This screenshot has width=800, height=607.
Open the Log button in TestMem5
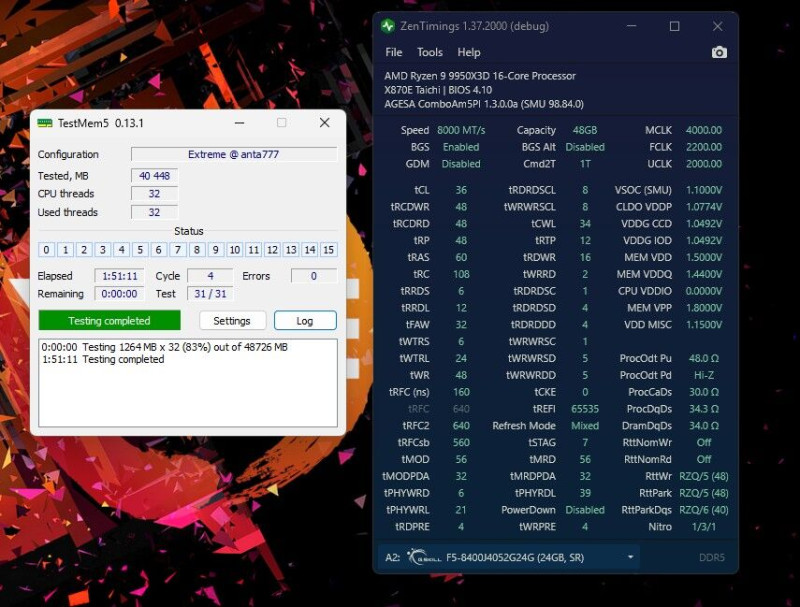pos(305,321)
